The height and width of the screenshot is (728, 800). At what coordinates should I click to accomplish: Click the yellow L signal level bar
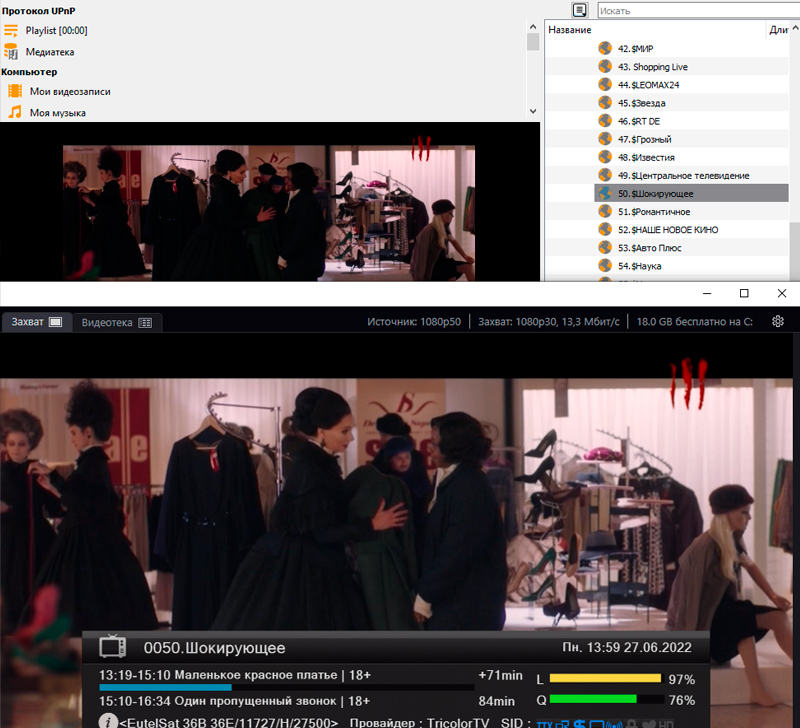coord(605,679)
